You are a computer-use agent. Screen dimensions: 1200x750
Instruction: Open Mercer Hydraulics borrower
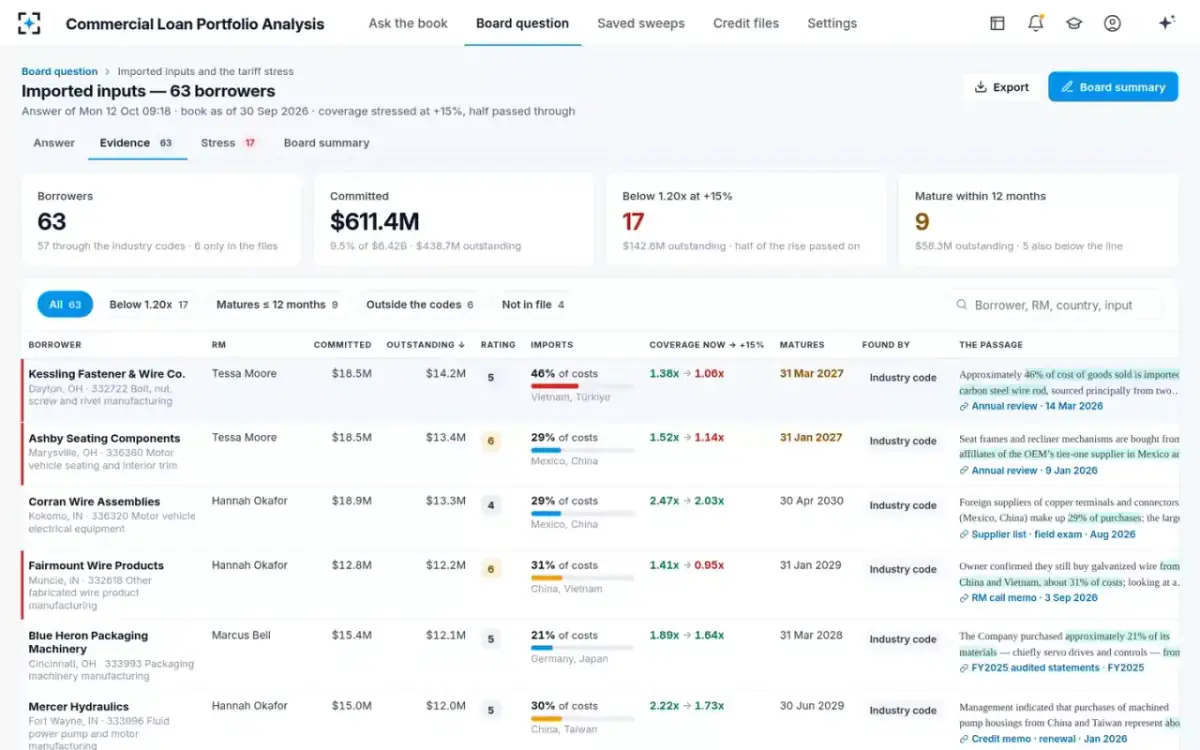(x=79, y=707)
